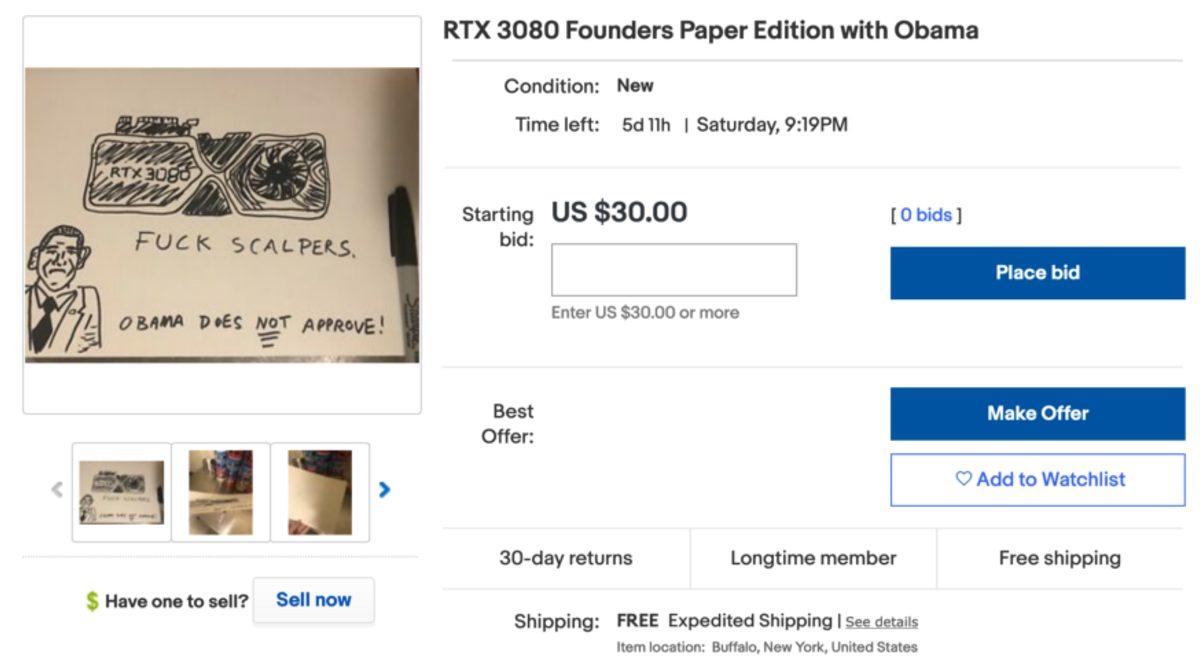Open the listing title link
The image size is (1200, 666).
712,30
